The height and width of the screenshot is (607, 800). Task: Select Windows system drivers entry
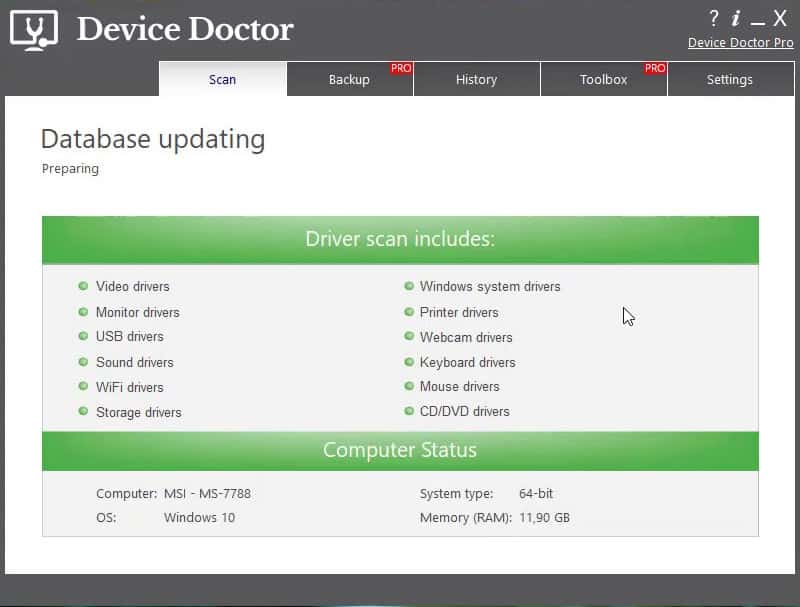tap(490, 286)
